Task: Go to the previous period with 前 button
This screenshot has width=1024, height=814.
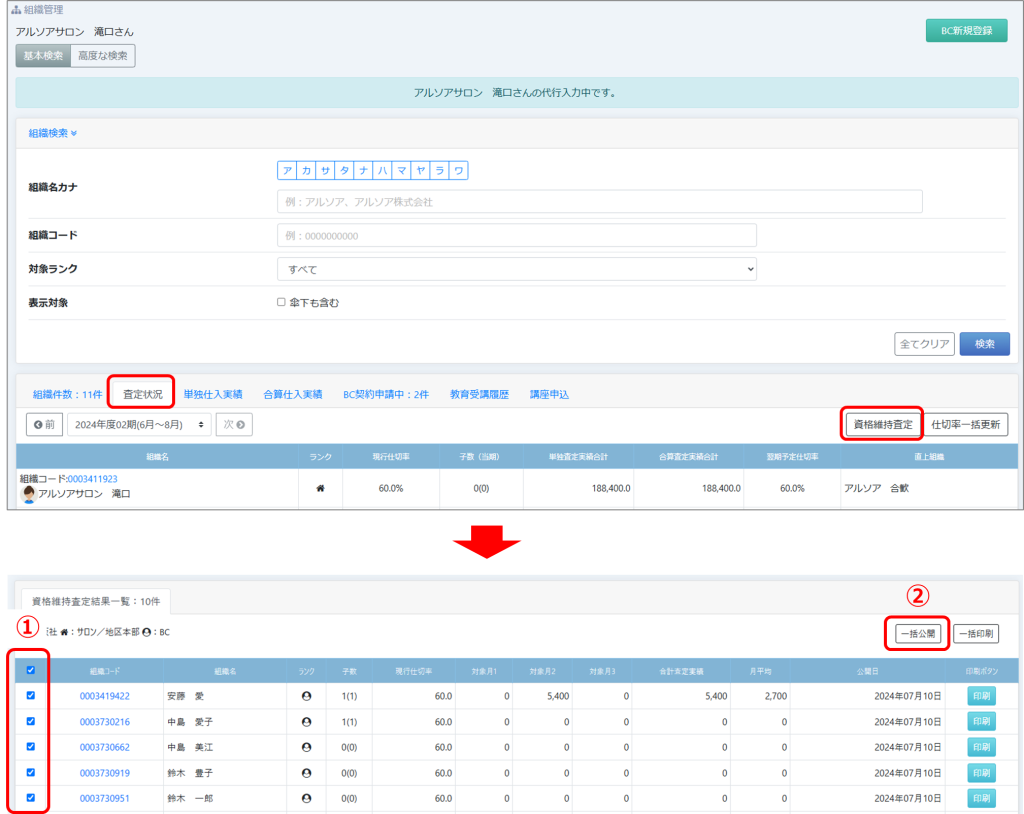Action: (44, 424)
